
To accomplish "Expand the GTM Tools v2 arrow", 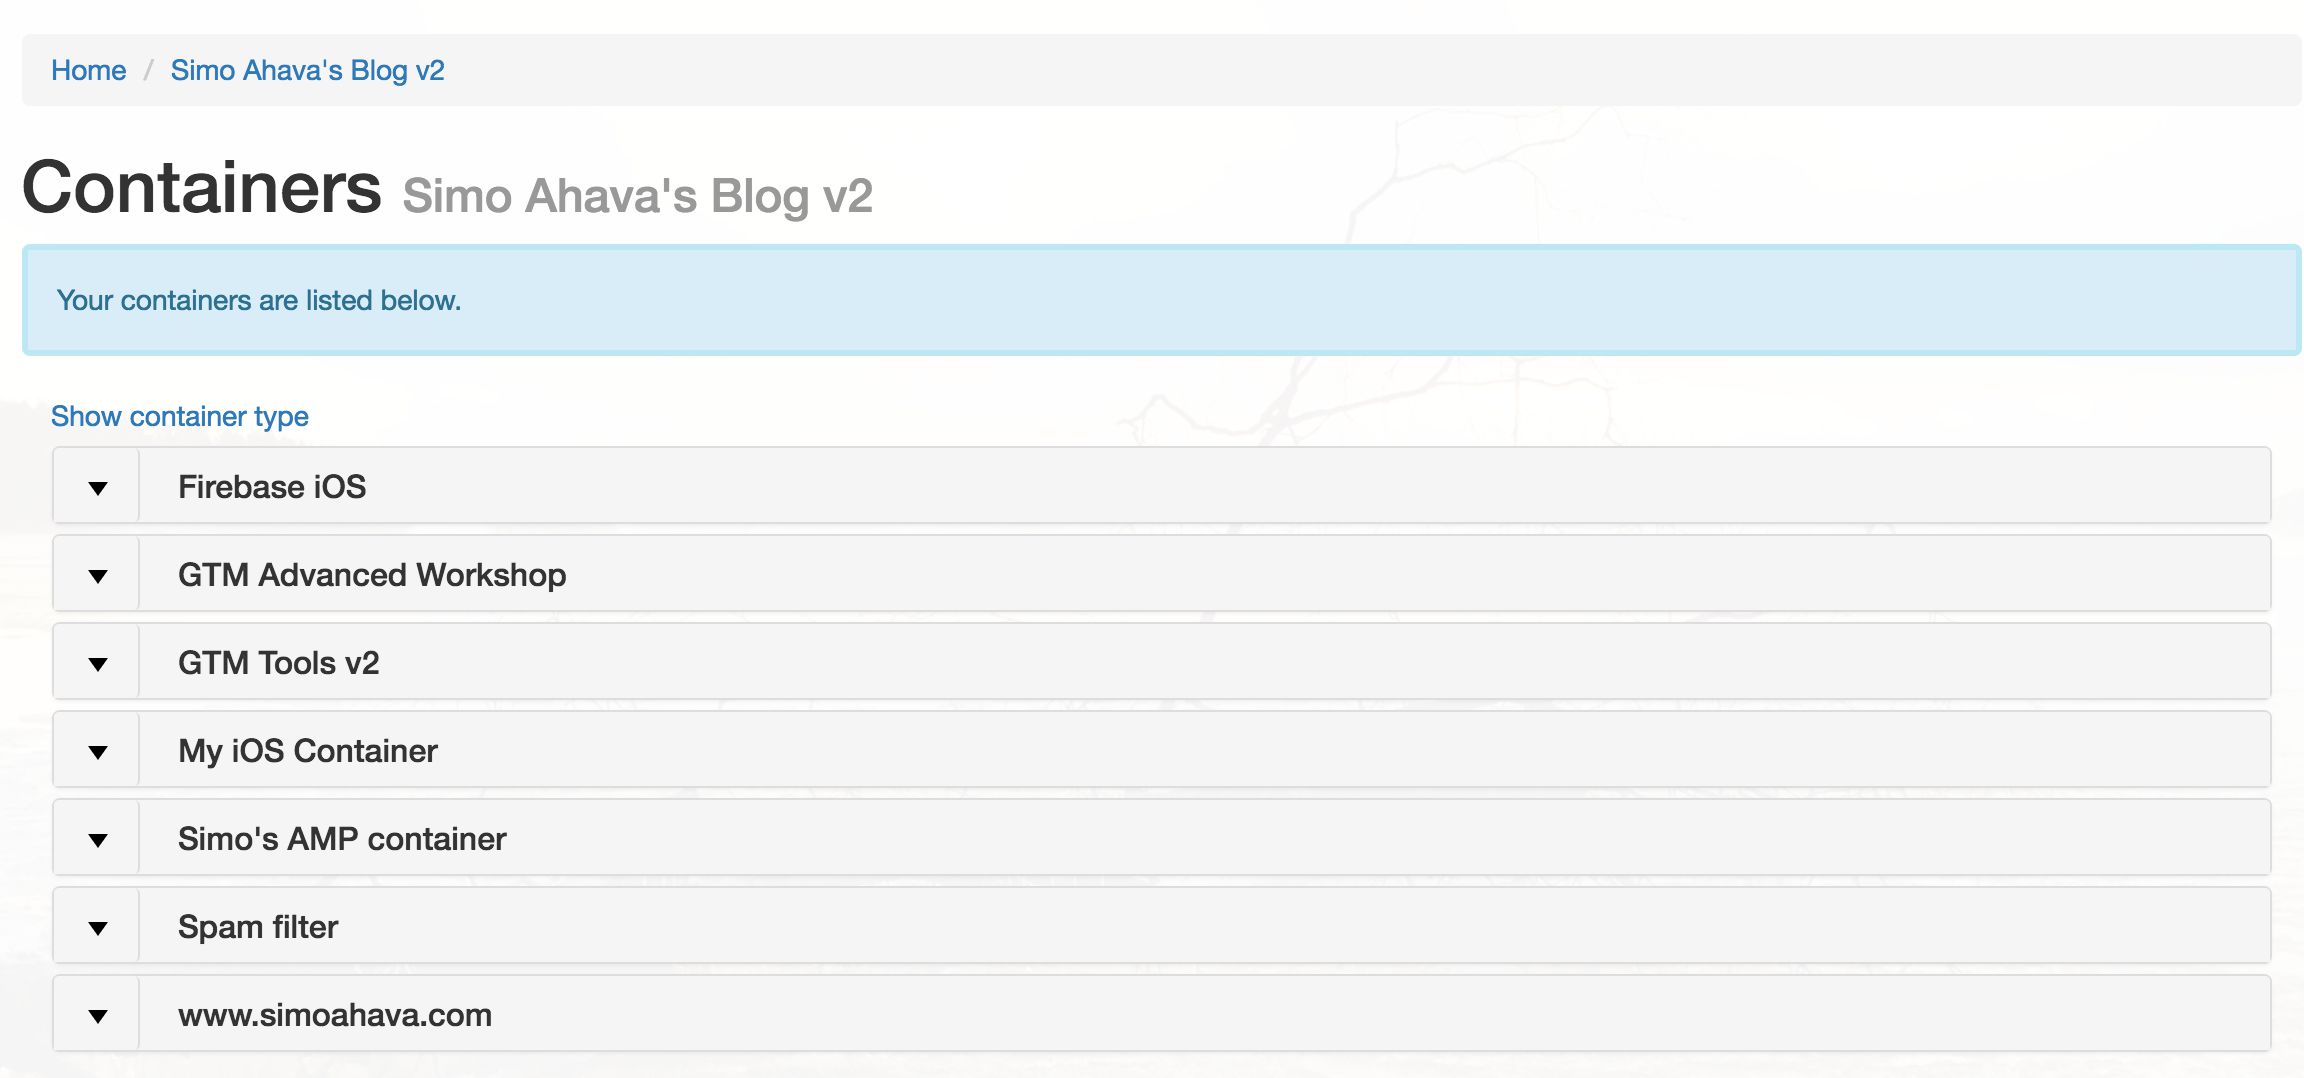I will (97, 663).
